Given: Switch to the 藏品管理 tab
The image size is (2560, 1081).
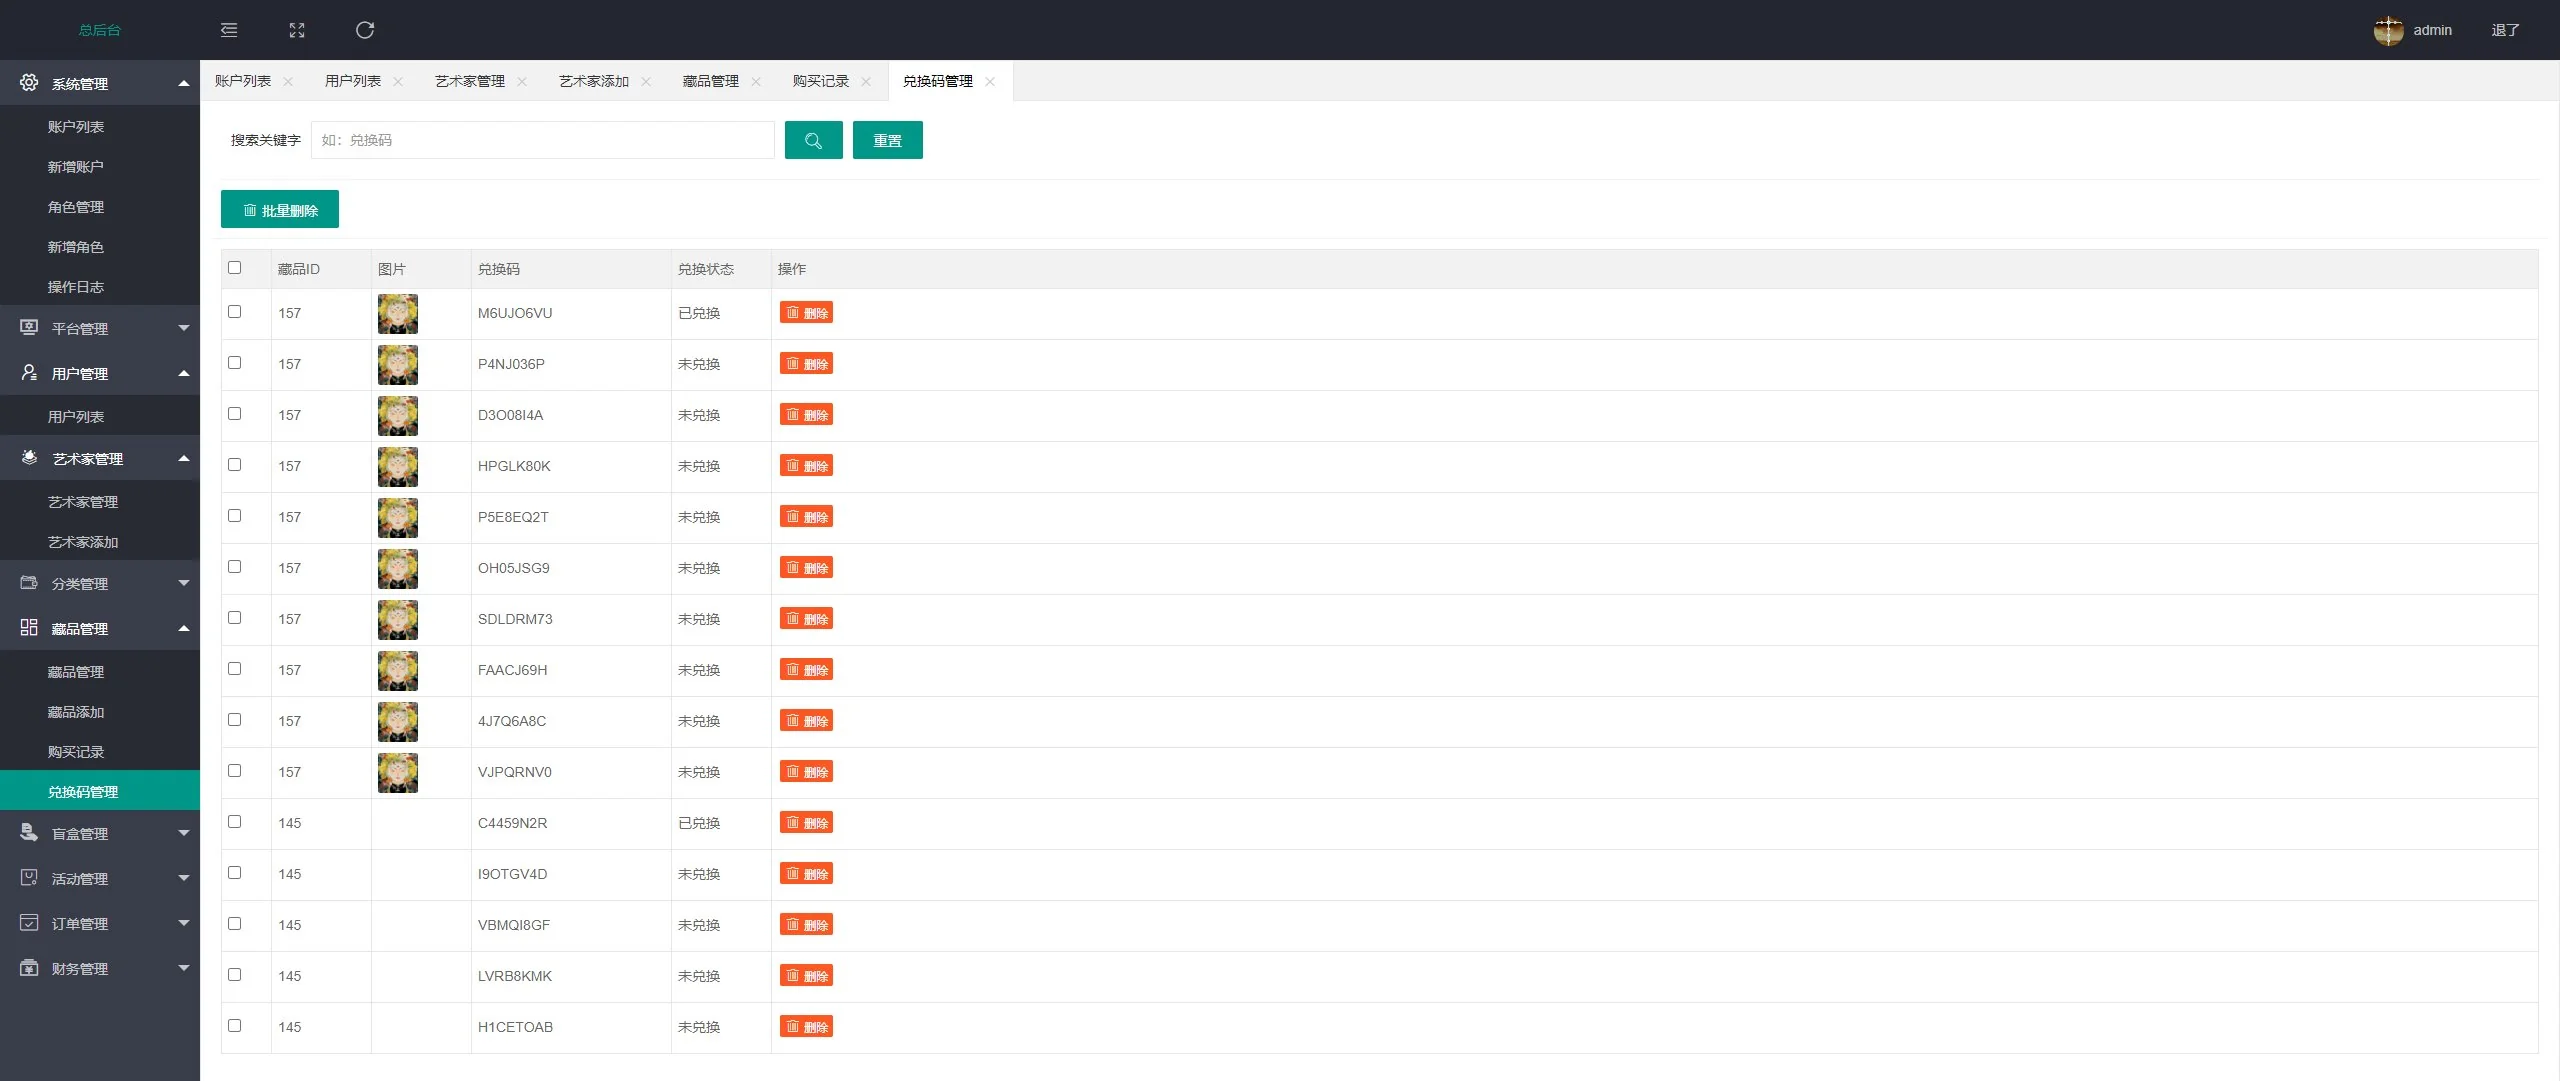Looking at the screenshot, I should (x=710, y=81).
